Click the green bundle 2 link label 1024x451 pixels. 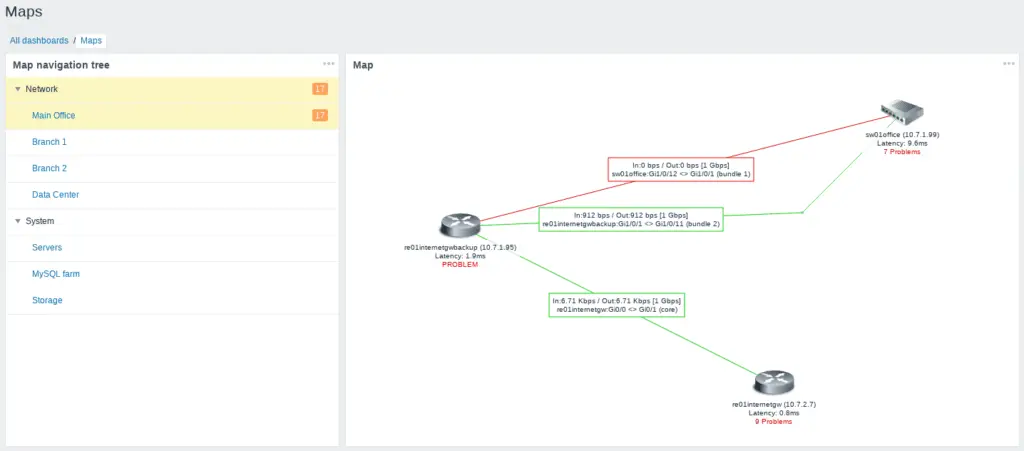pyautogui.click(x=631, y=219)
